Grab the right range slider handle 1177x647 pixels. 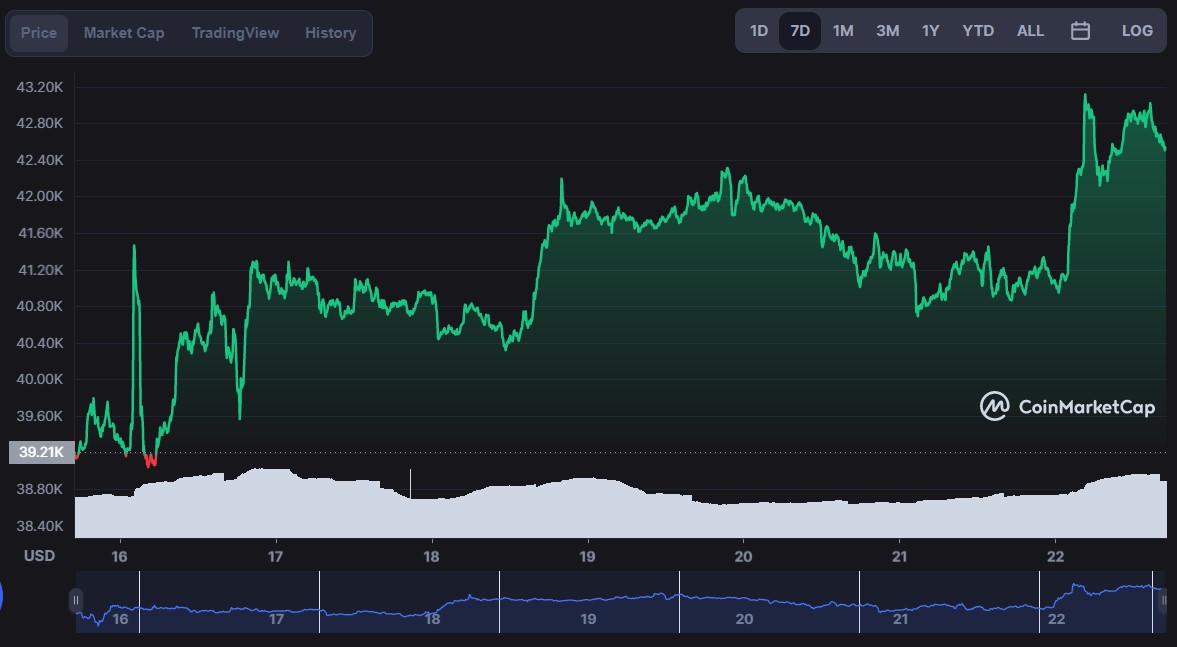[x=1164, y=600]
